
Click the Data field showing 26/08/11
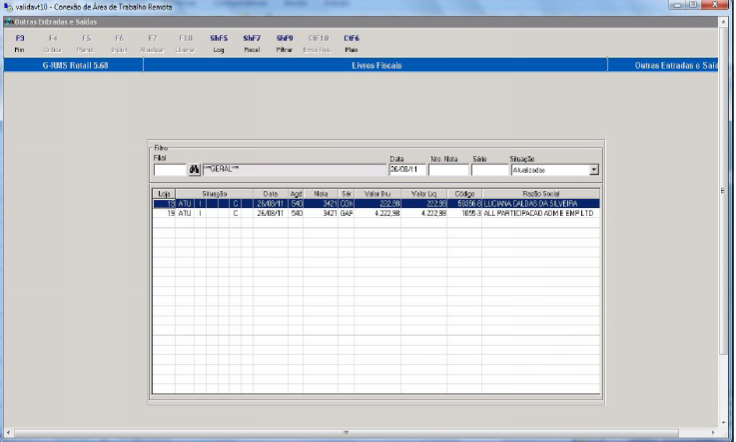pyautogui.click(x=407, y=170)
